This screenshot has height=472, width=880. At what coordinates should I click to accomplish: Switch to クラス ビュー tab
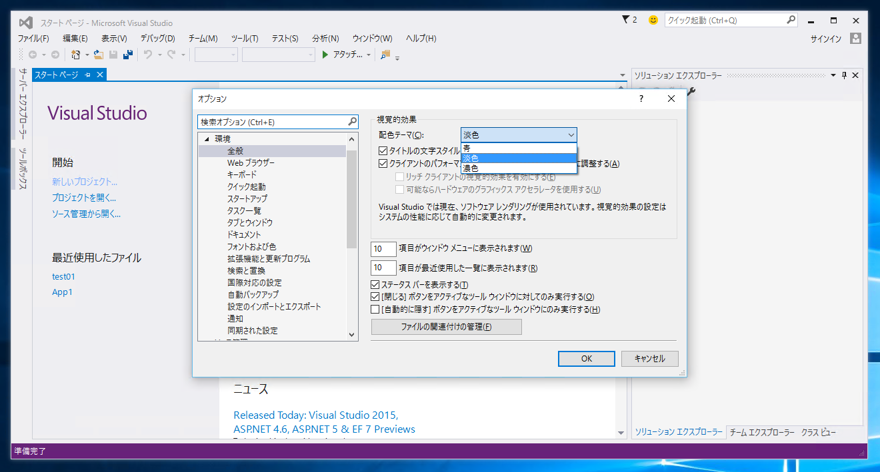[x=818, y=432]
